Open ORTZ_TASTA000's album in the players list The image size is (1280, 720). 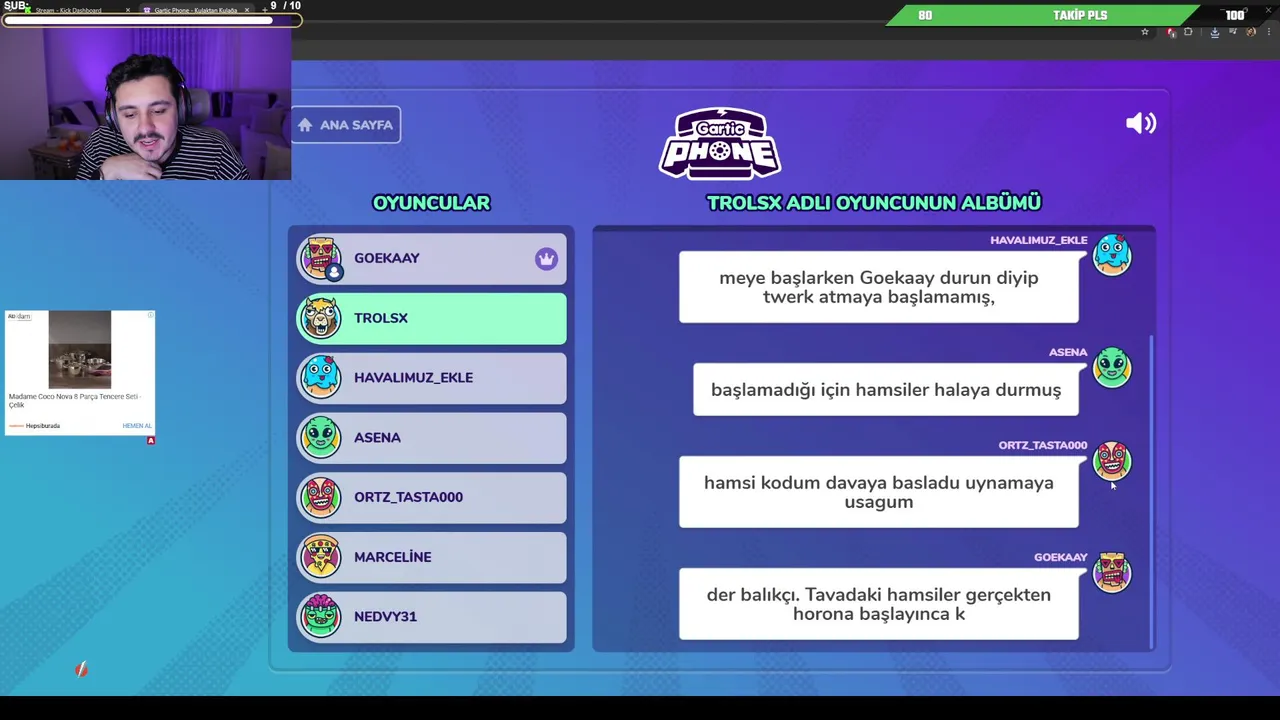tap(432, 497)
